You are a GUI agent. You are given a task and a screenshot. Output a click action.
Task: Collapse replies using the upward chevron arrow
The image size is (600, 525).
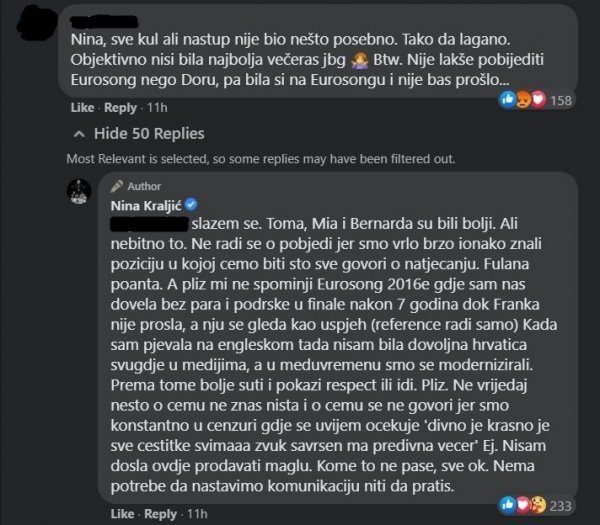79,134
